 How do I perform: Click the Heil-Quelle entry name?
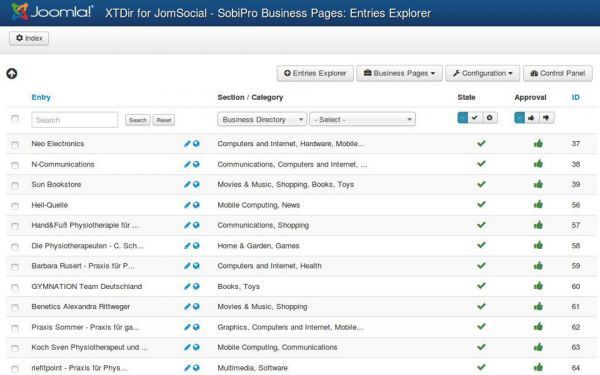coord(50,205)
